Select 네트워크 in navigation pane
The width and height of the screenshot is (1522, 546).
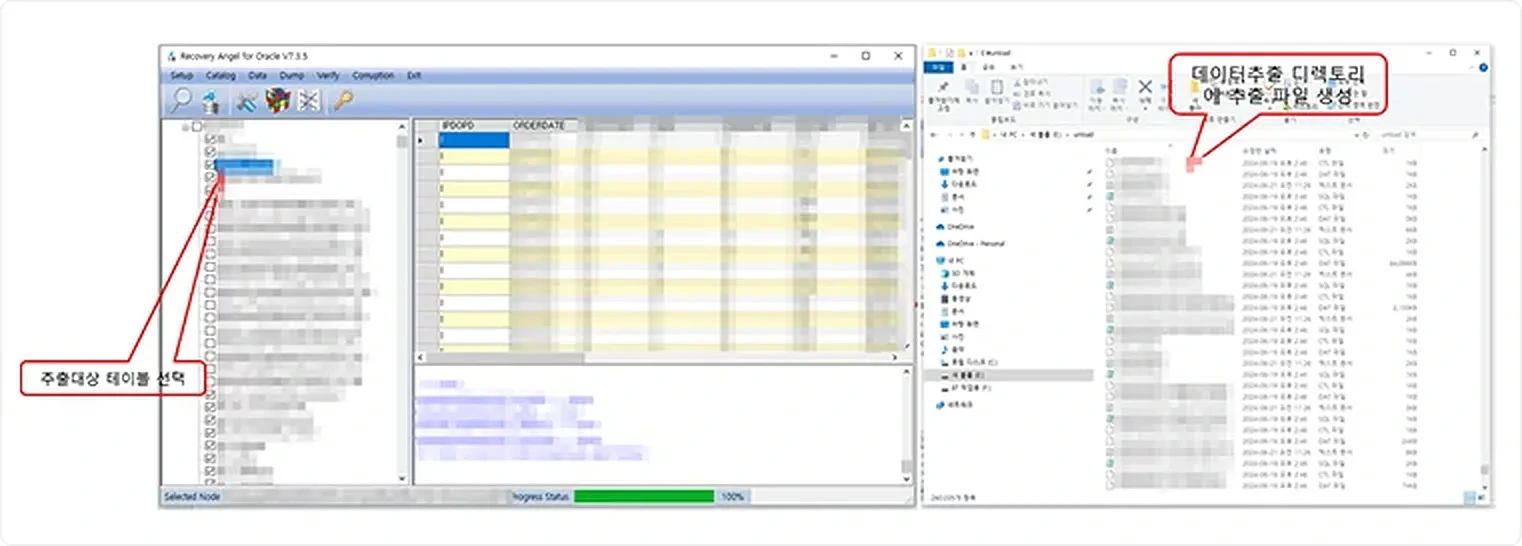pyautogui.click(x=954, y=404)
